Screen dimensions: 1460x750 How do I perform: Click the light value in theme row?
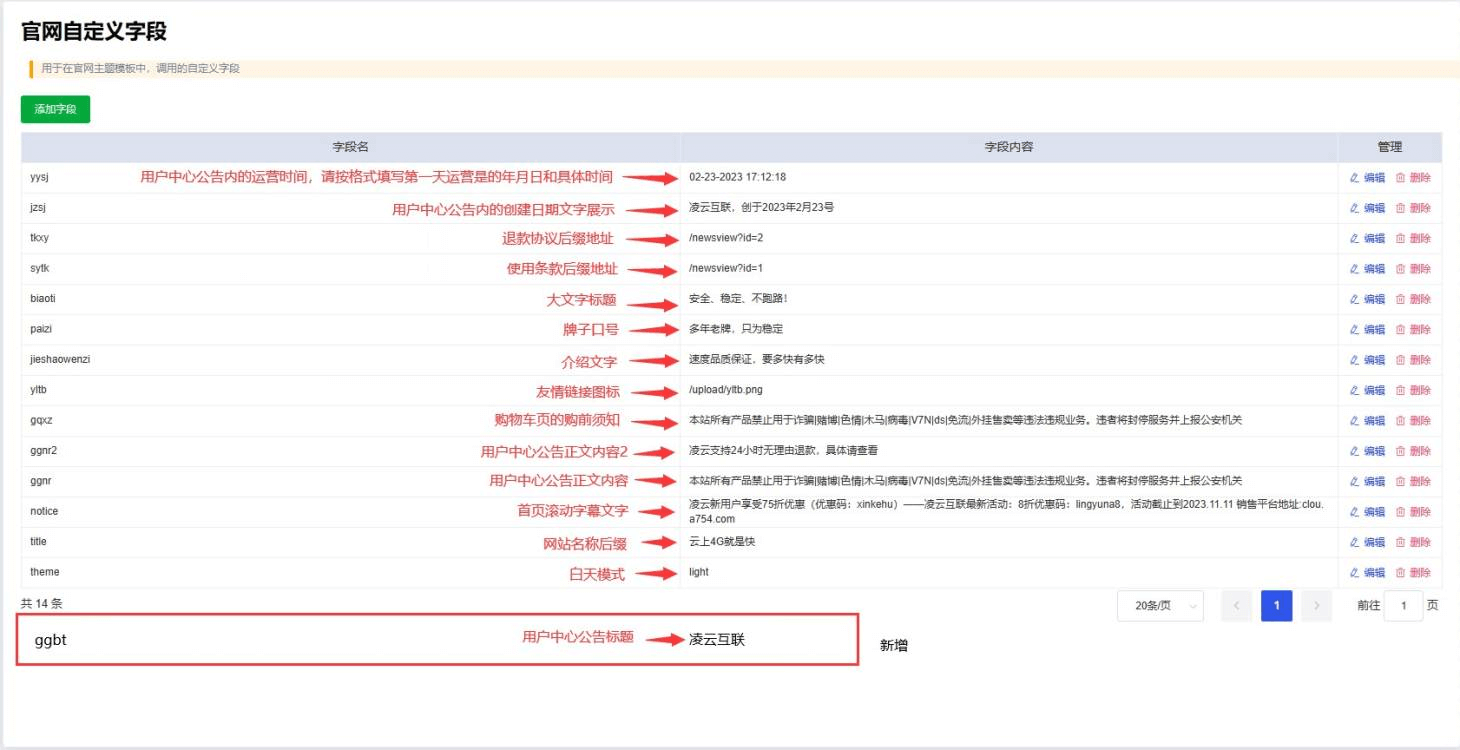[698, 572]
